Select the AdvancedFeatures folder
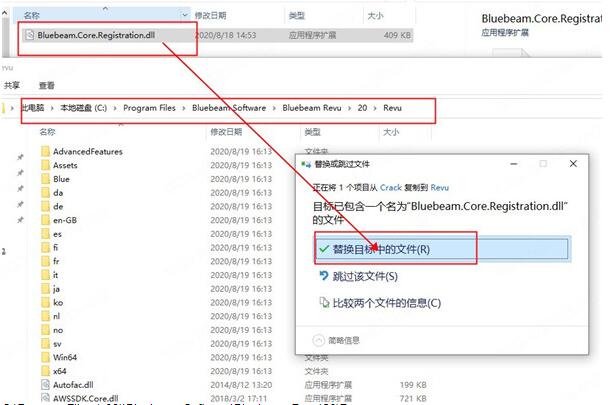Viewport: 616px width, 405px height. pos(88,151)
